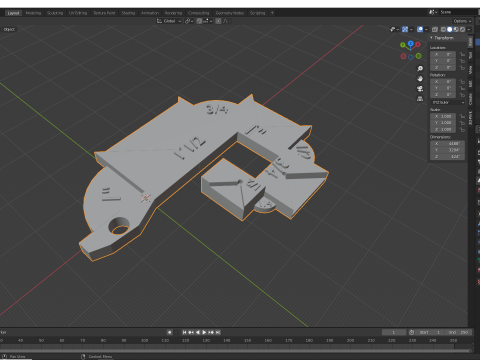Toggle the camera view icon

pyautogui.click(x=420, y=89)
